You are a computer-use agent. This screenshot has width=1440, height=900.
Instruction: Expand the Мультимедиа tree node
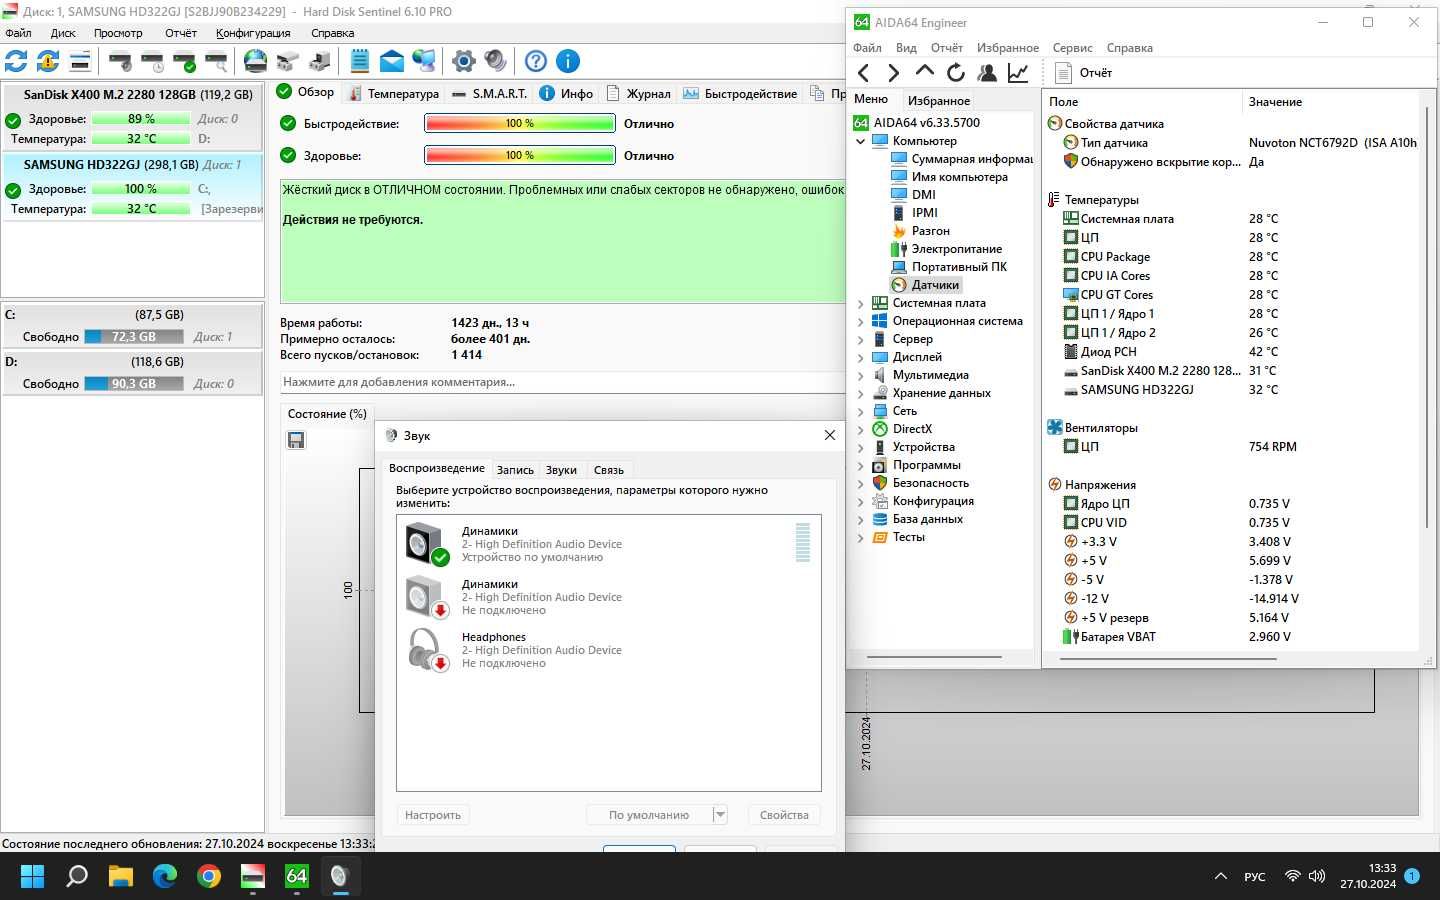(860, 375)
